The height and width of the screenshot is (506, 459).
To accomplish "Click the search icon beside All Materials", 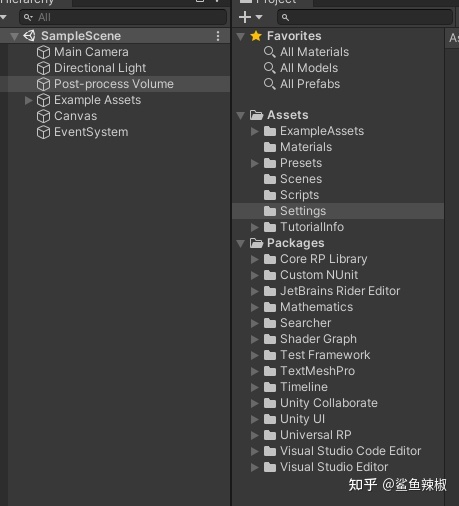I will pyautogui.click(x=269, y=52).
